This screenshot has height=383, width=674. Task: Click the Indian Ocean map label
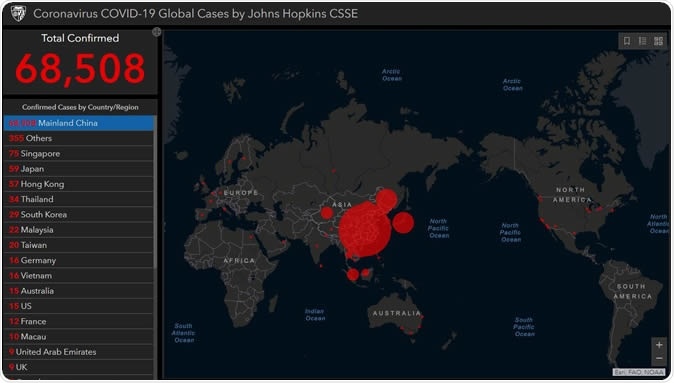[315, 315]
